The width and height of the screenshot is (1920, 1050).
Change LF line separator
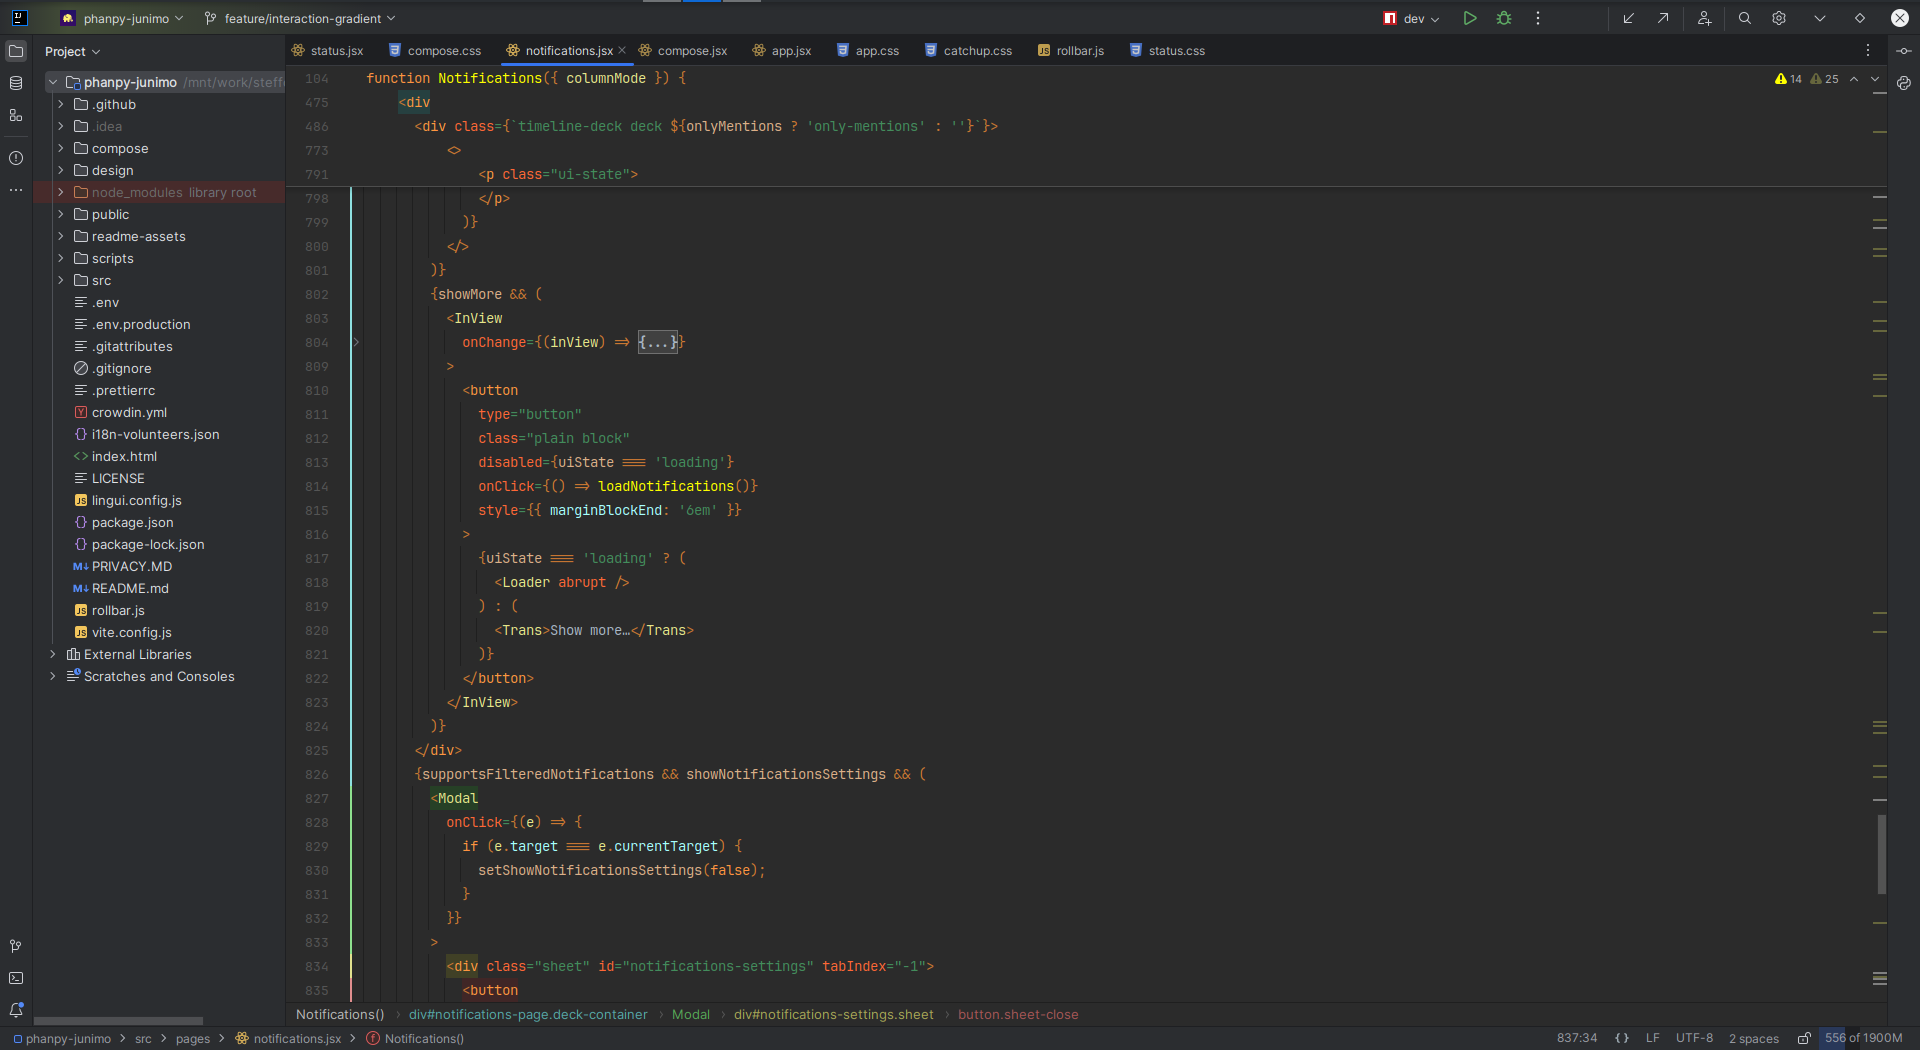pos(1653,1038)
